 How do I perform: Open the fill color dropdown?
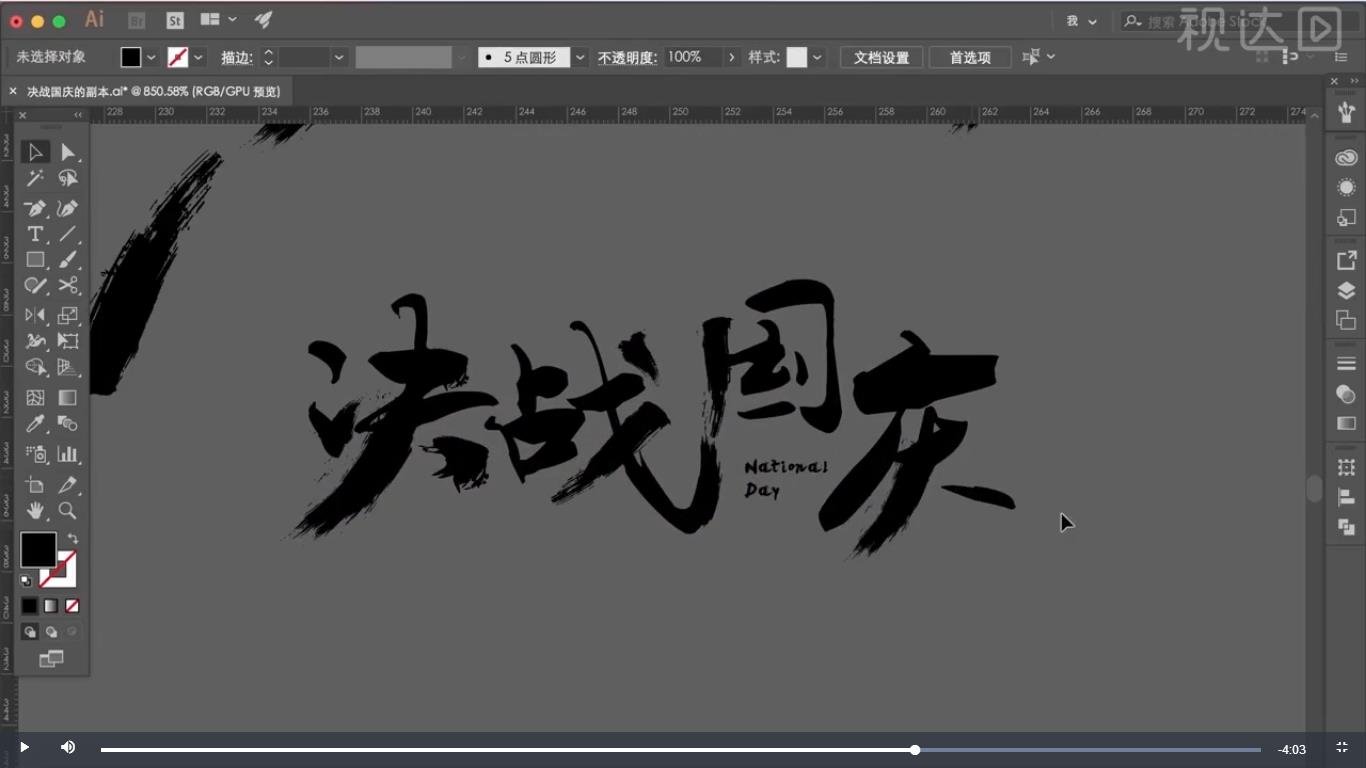click(x=151, y=57)
